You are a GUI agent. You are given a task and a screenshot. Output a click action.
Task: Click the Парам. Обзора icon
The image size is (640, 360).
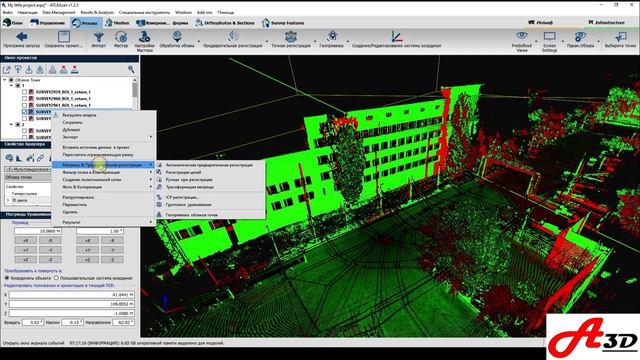(x=580, y=37)
